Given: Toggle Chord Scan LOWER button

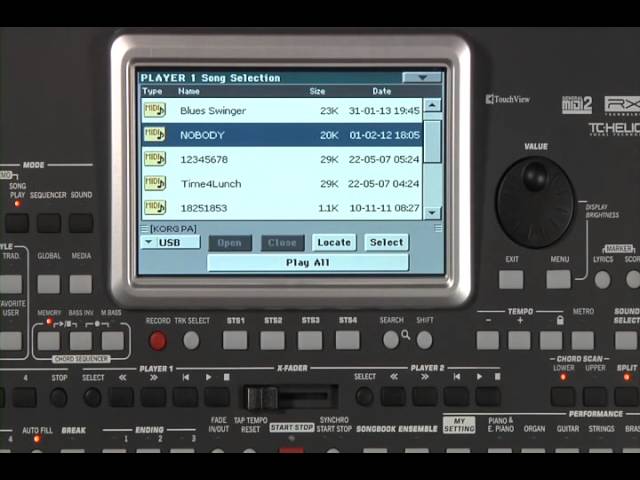Looking at the screenshot, I should (x=563, y=396).
